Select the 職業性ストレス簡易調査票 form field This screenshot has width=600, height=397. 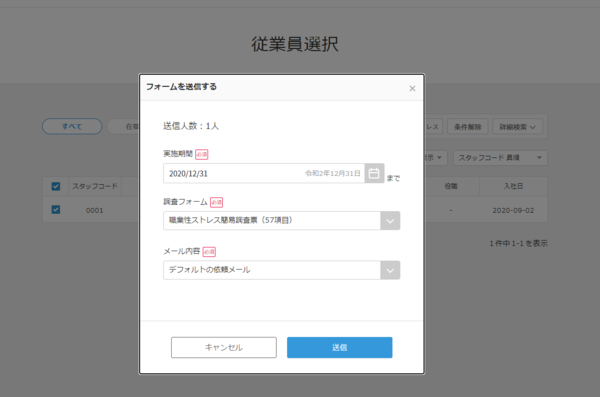tap(272, 221)
